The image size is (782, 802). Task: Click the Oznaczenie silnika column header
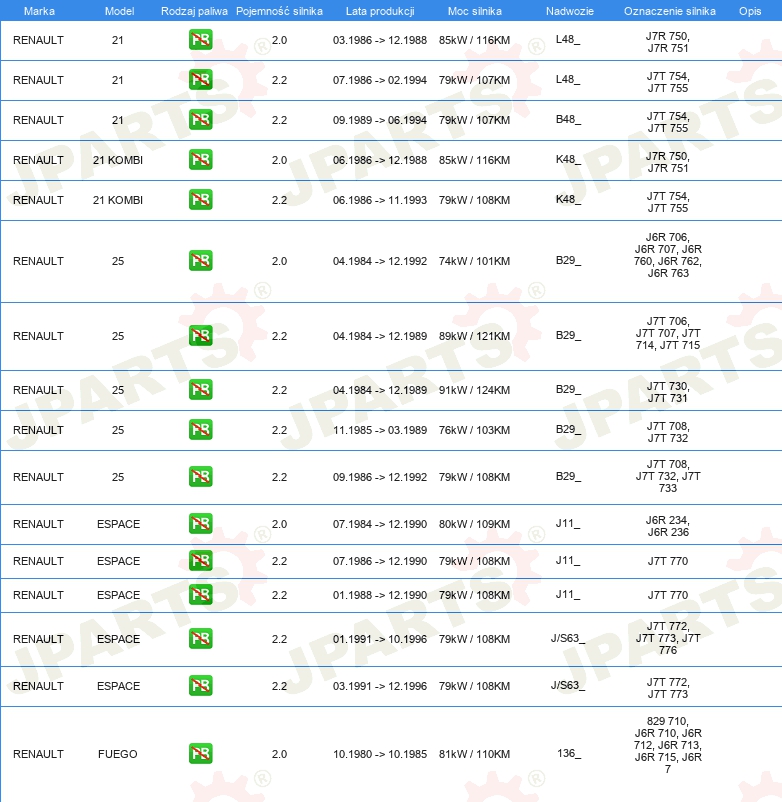(669, 11)
